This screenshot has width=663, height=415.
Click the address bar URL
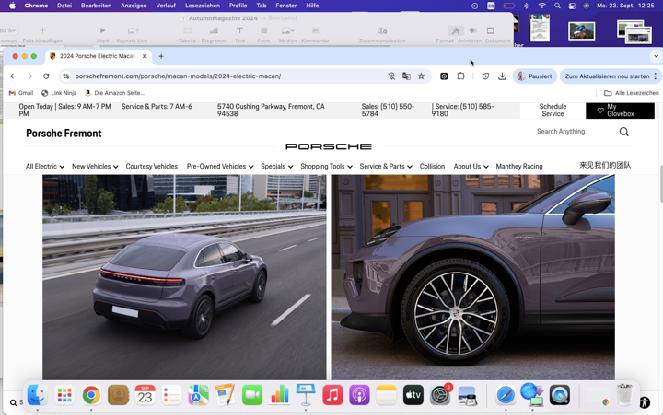coord(178,76)
